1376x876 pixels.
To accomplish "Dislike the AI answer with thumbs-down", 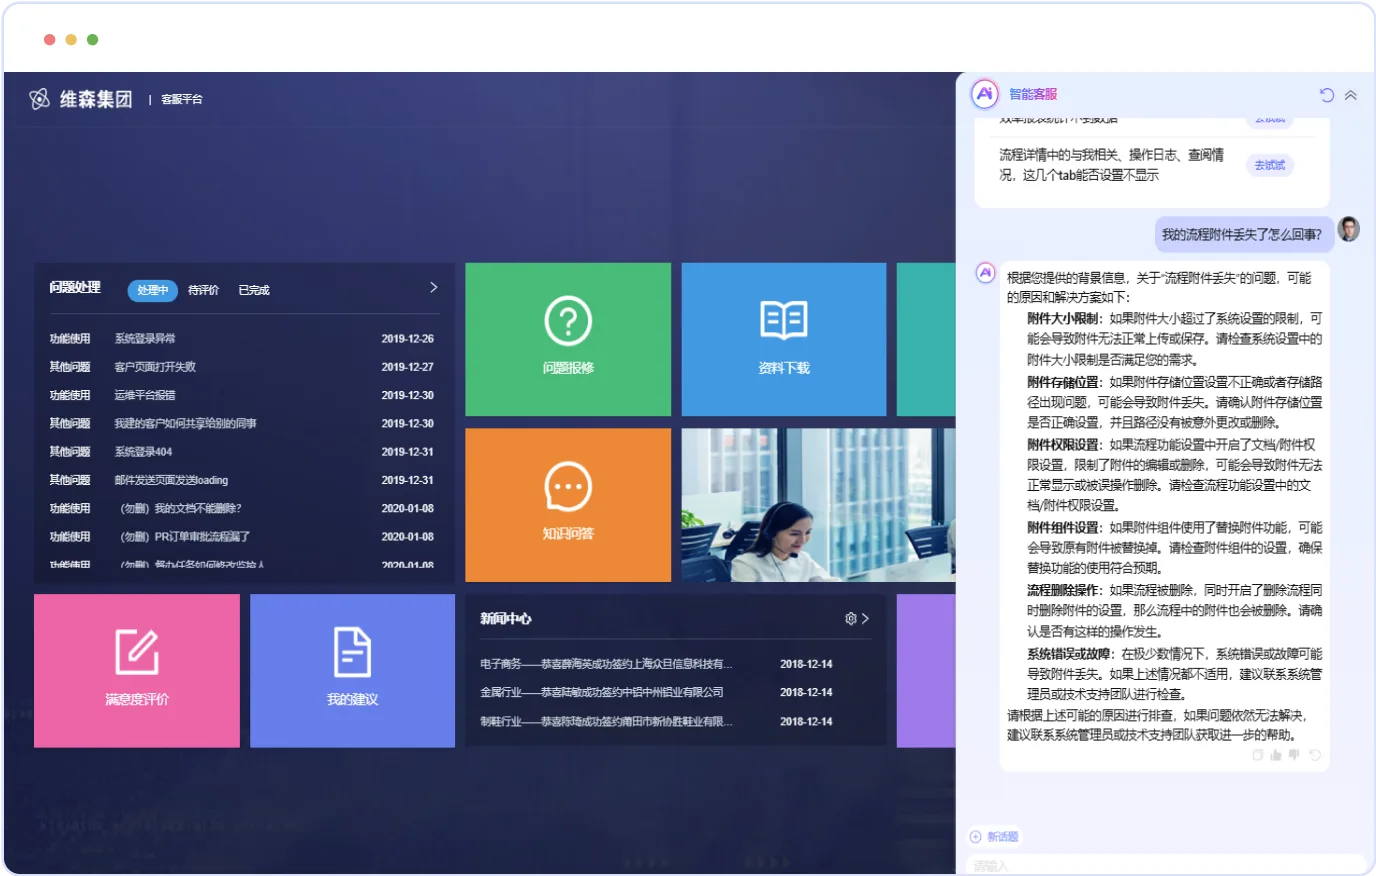I will click(1295, 755).
